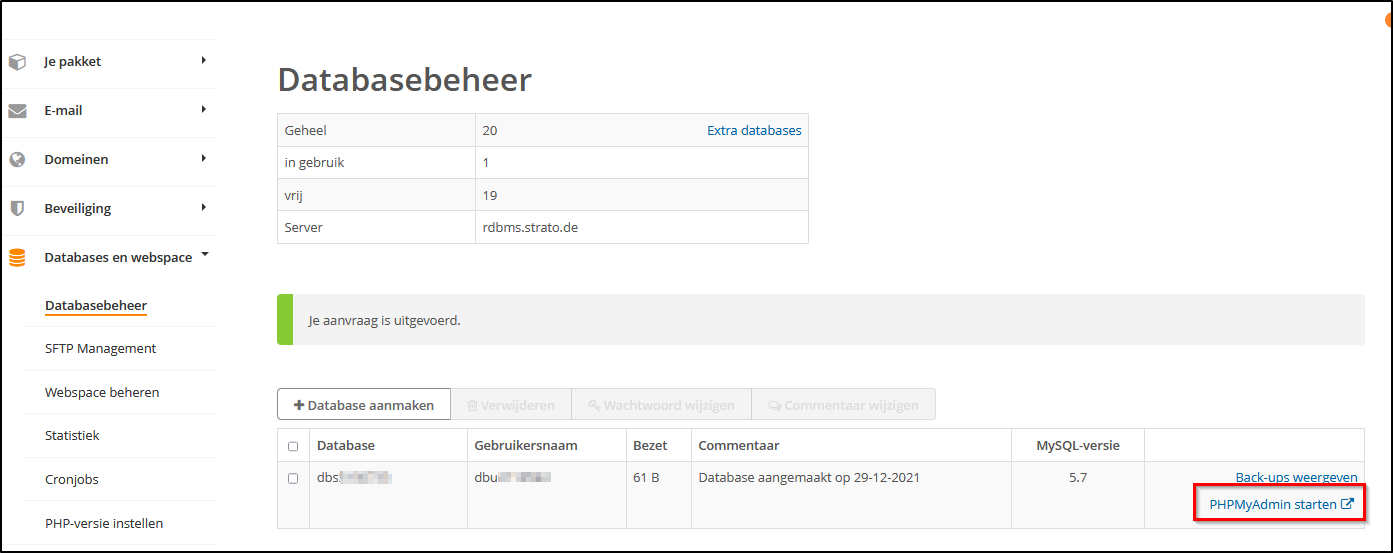Collapse the Databases en webspace arrow
1393x553 pixels.
[205, 255]
